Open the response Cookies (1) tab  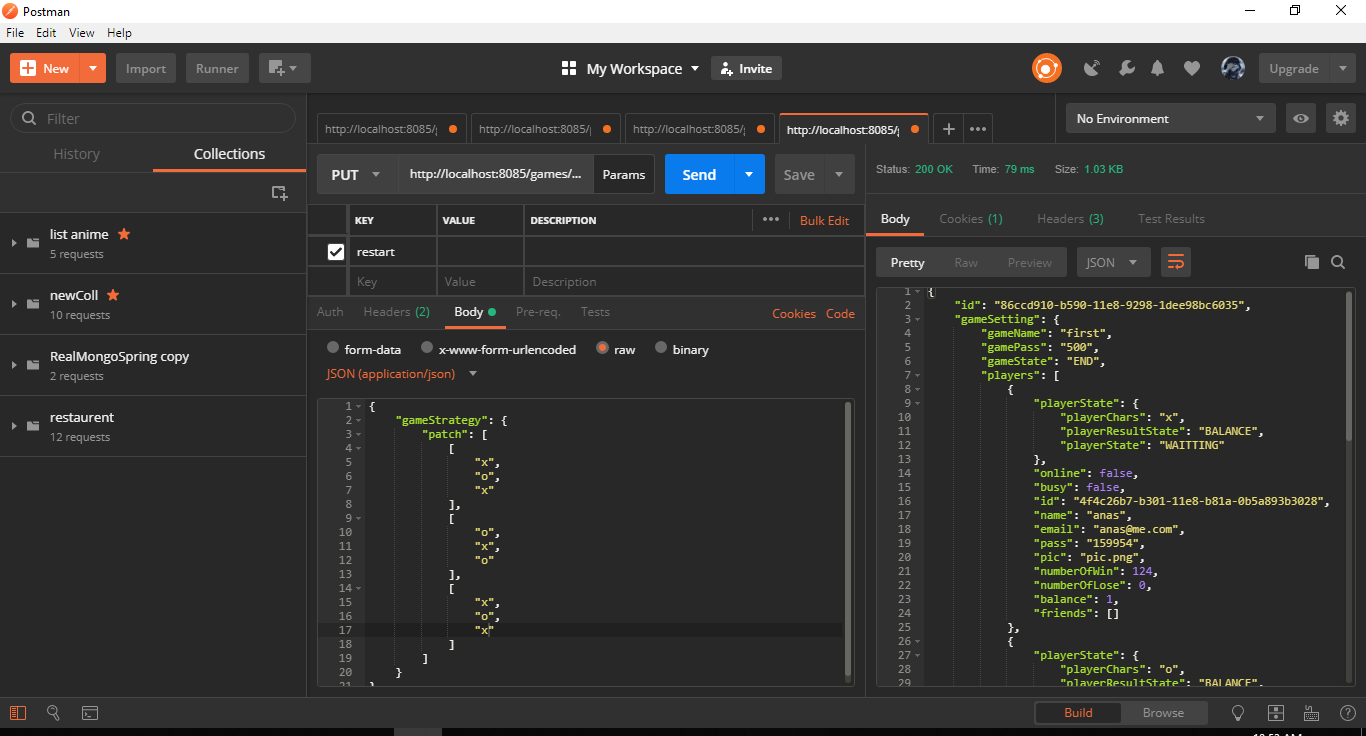point(971,218)
